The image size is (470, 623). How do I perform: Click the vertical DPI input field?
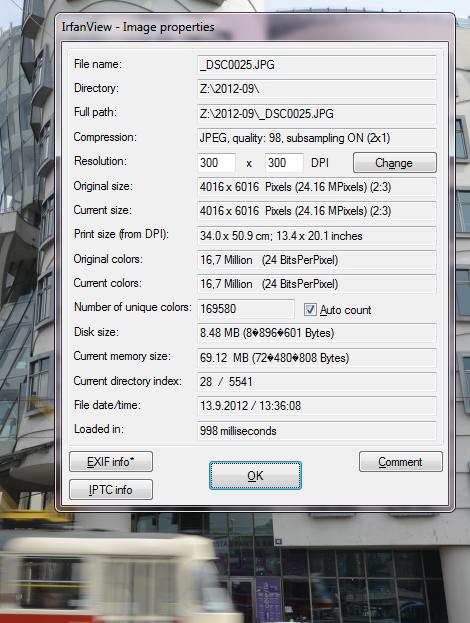pyautogui.click(x=284, y=163)
